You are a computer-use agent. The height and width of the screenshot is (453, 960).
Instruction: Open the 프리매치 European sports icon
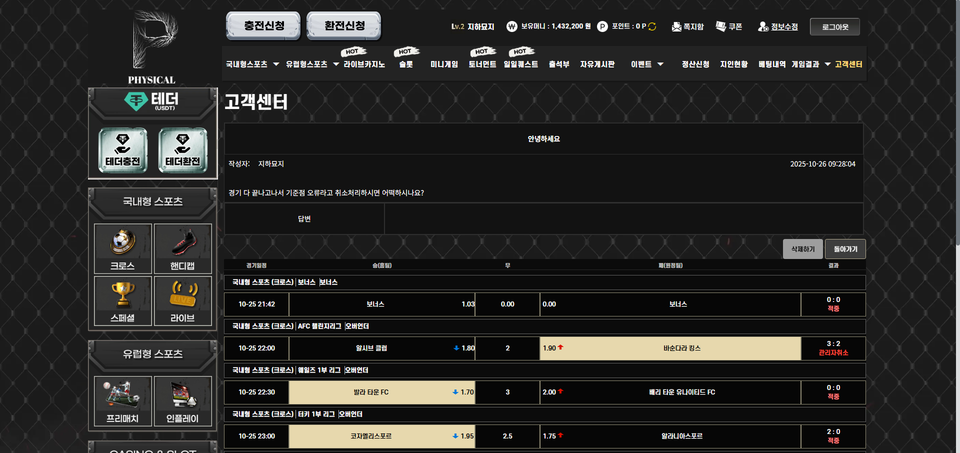(122, 401)
